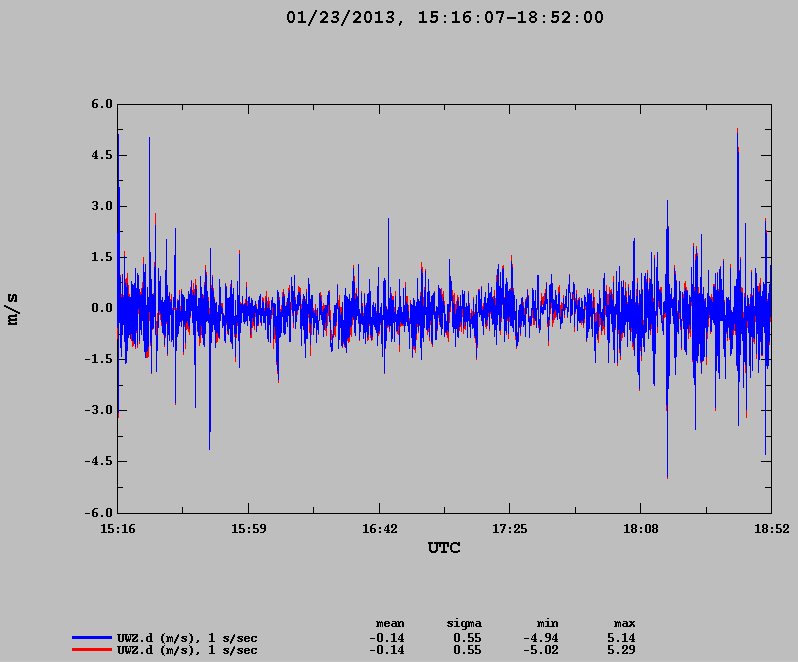
Task: Click the mean column header
Action: coord(390,623)
